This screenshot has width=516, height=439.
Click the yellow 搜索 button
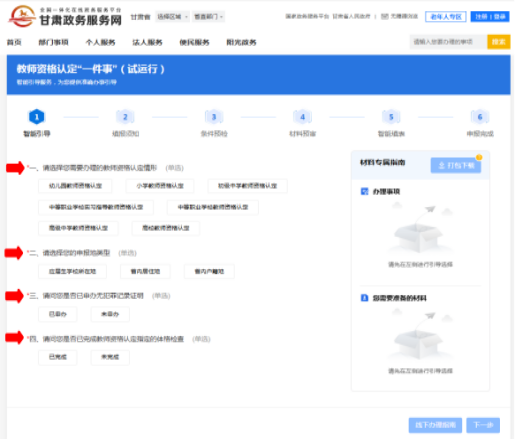click(x=499, y=42)
